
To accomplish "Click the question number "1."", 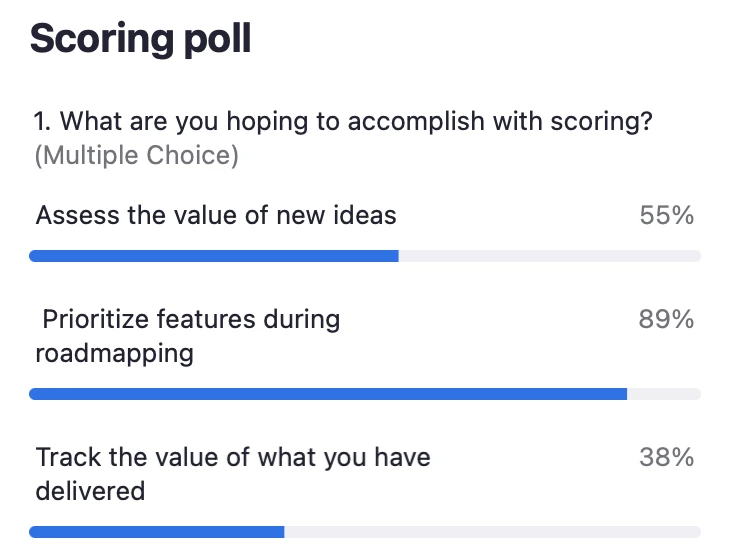I will tap(43, 122).
